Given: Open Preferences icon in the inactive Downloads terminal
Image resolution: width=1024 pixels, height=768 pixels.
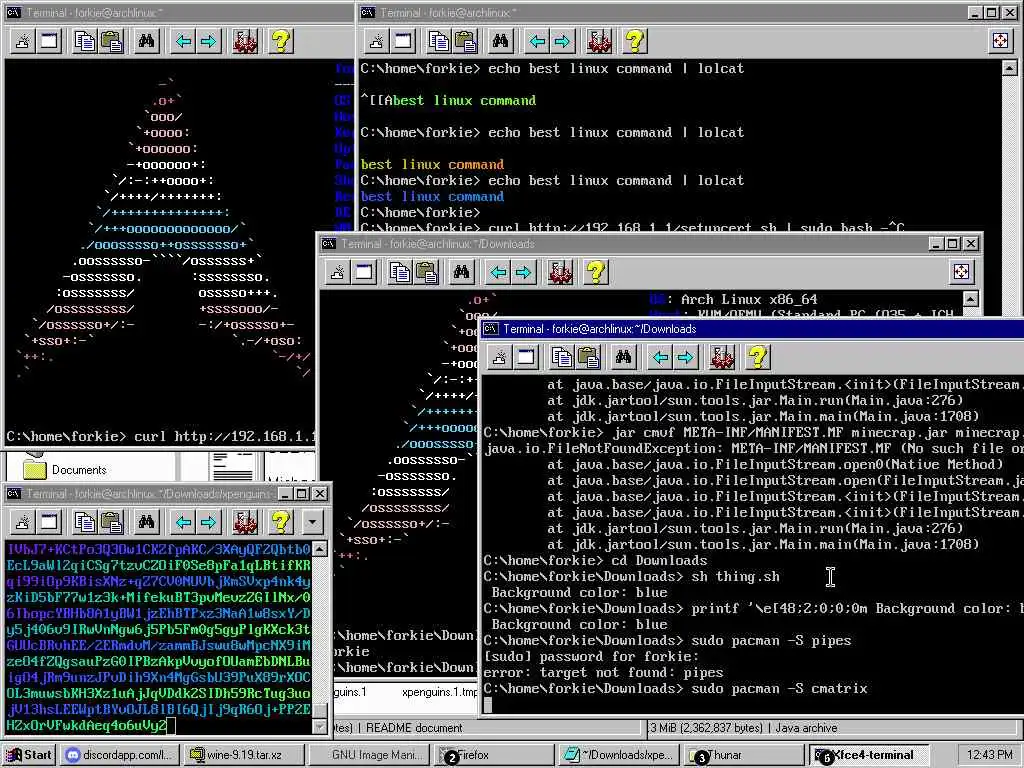Looking at the screenshot, I should pos(560,272).
